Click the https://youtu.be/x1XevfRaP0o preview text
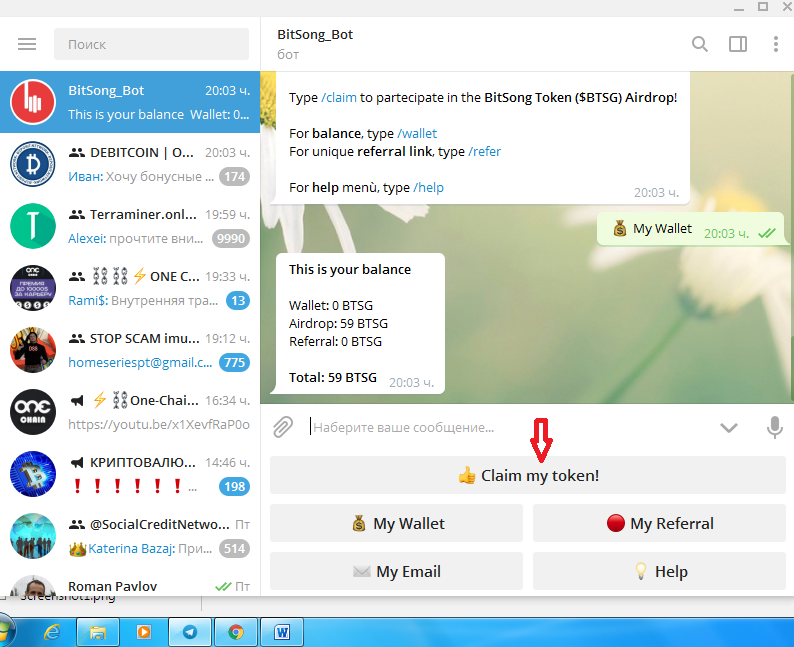 click(159, 424)
